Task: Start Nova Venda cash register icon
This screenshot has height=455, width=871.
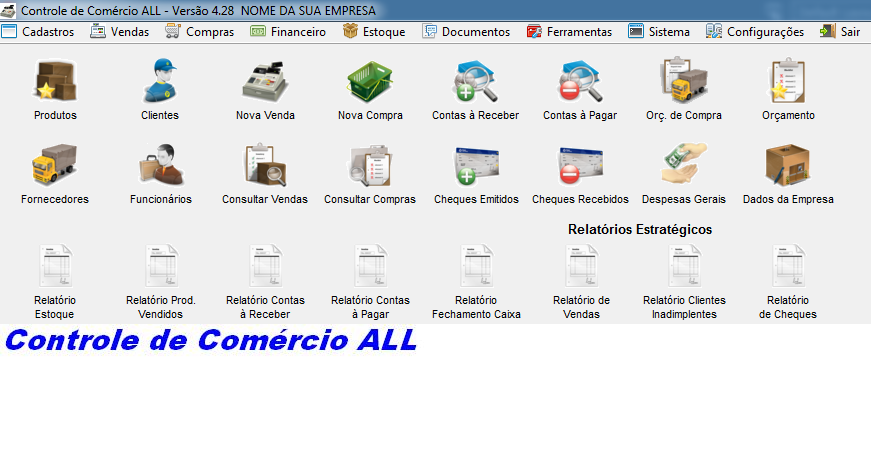Action: point(265,82)
